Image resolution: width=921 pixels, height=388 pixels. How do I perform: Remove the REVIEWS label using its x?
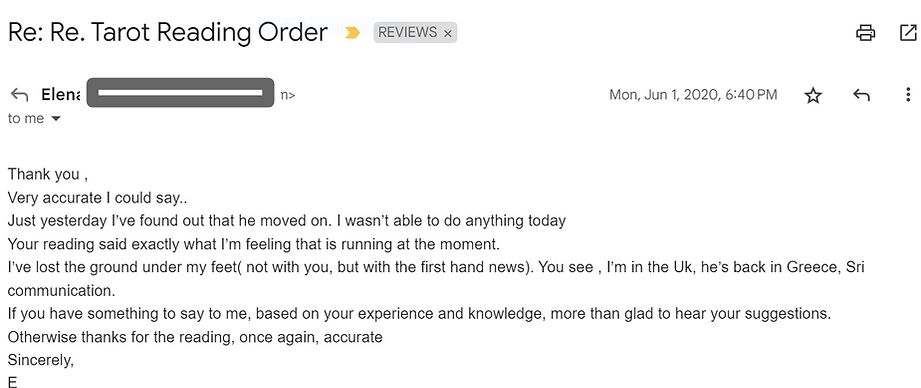tap(448, 33)
